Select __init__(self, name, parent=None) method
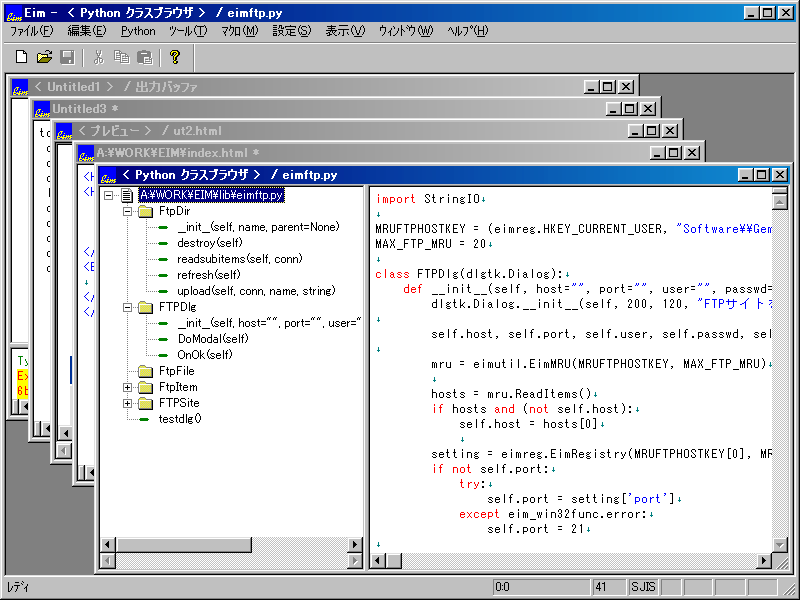800x600 pixels. pyautogui.click(x=258, y=227)
